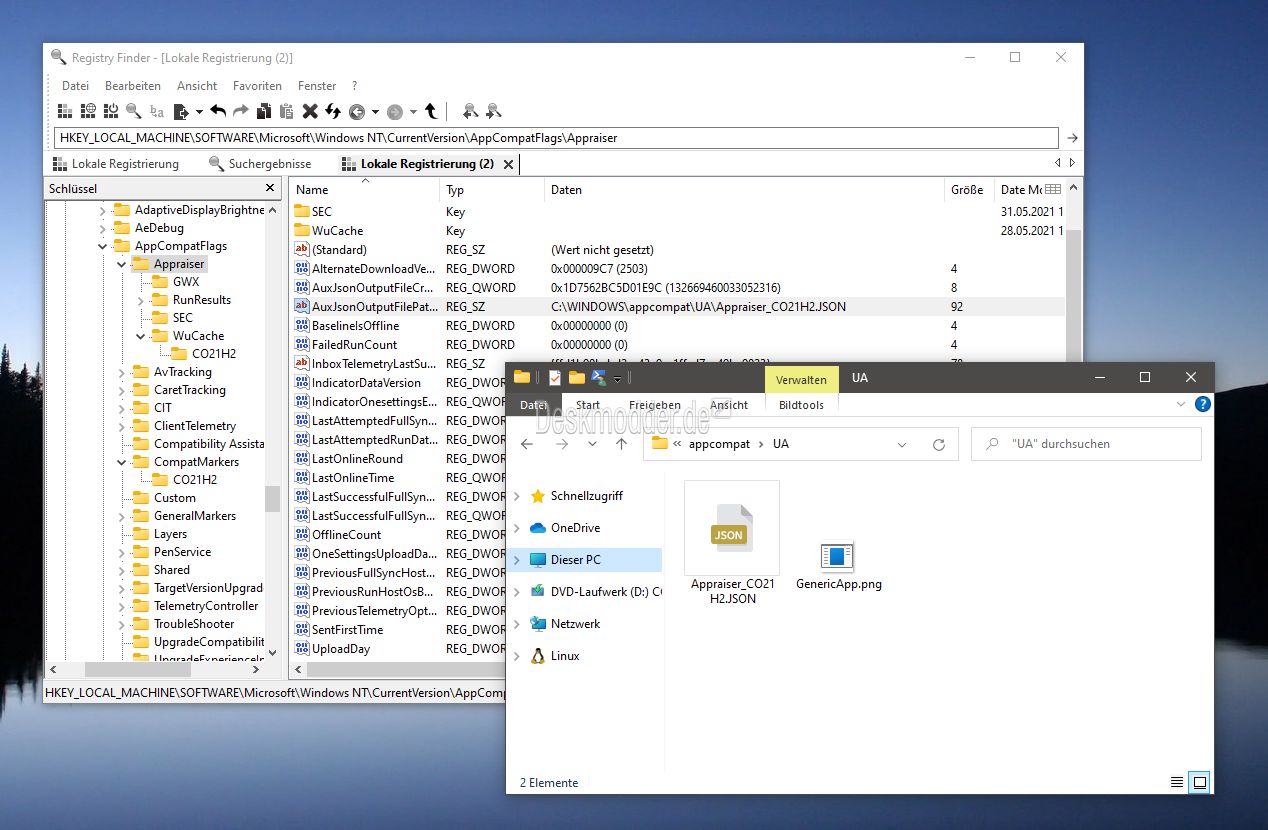The width and height of the screenshot is (1268, 830).
Task: Click the Properties icon in Explorer title bar
Action: tap(554, 378)
